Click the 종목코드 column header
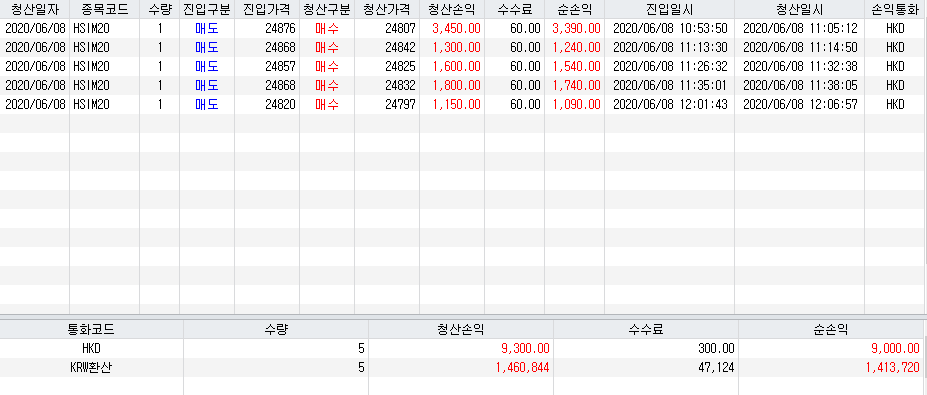 (x=105, y=9)
